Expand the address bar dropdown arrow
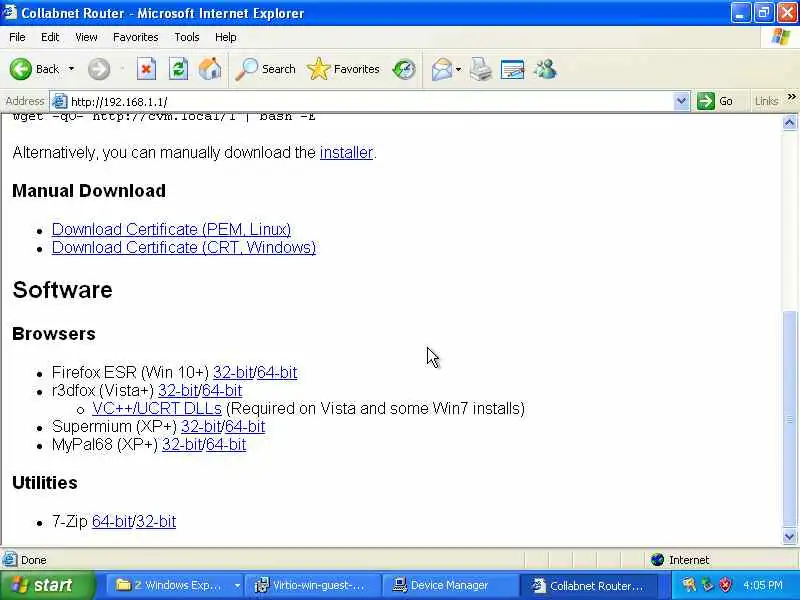 pyautogui.click(x=681, y=101)
